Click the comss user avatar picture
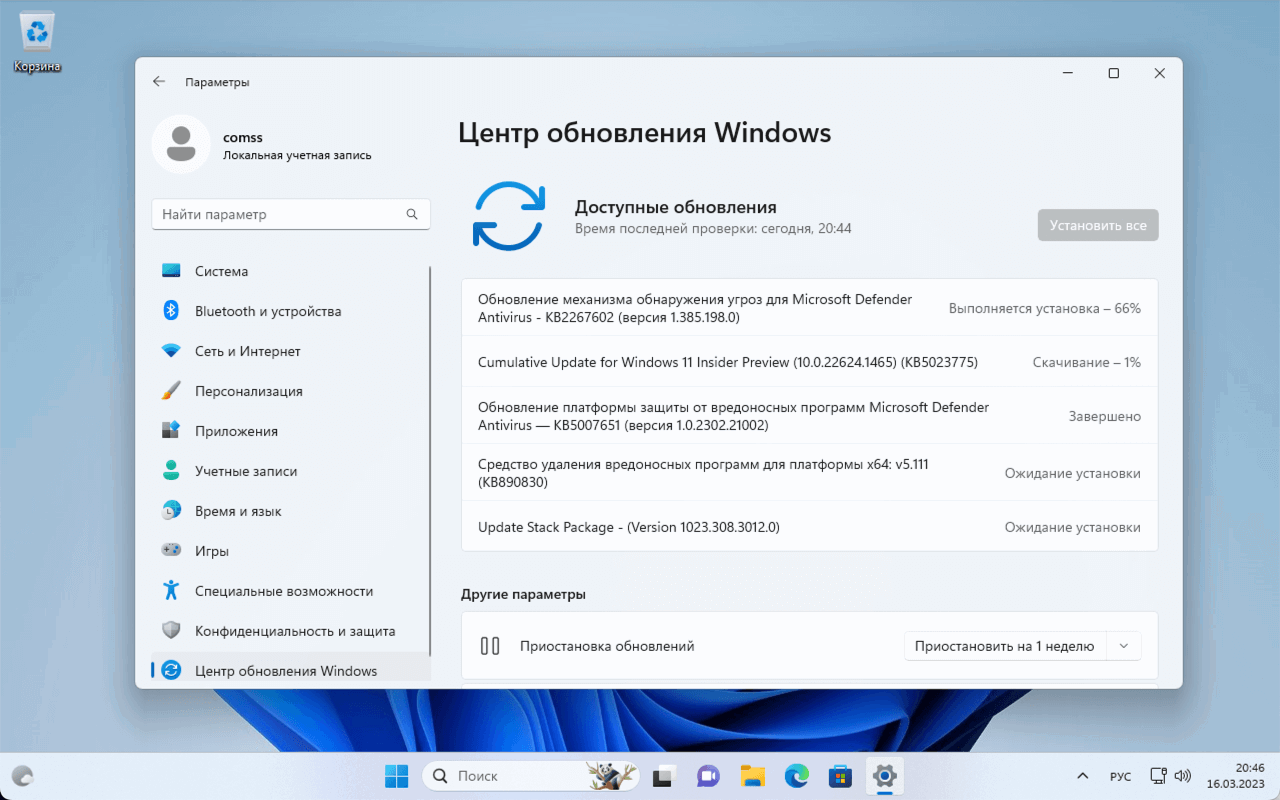This screenshot has width=1280, height=800. click(181, 144)
